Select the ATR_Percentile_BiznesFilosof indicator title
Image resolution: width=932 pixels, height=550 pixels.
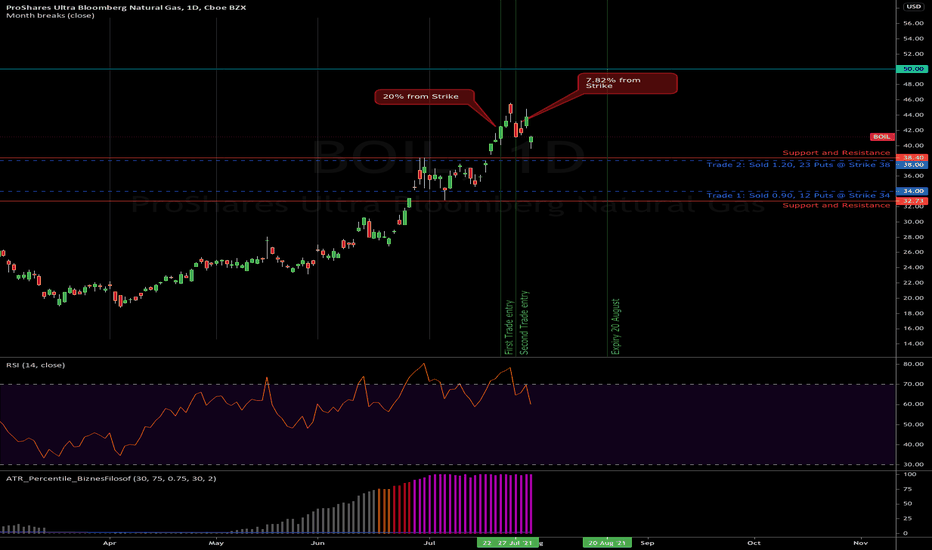[x=111, y=478]
